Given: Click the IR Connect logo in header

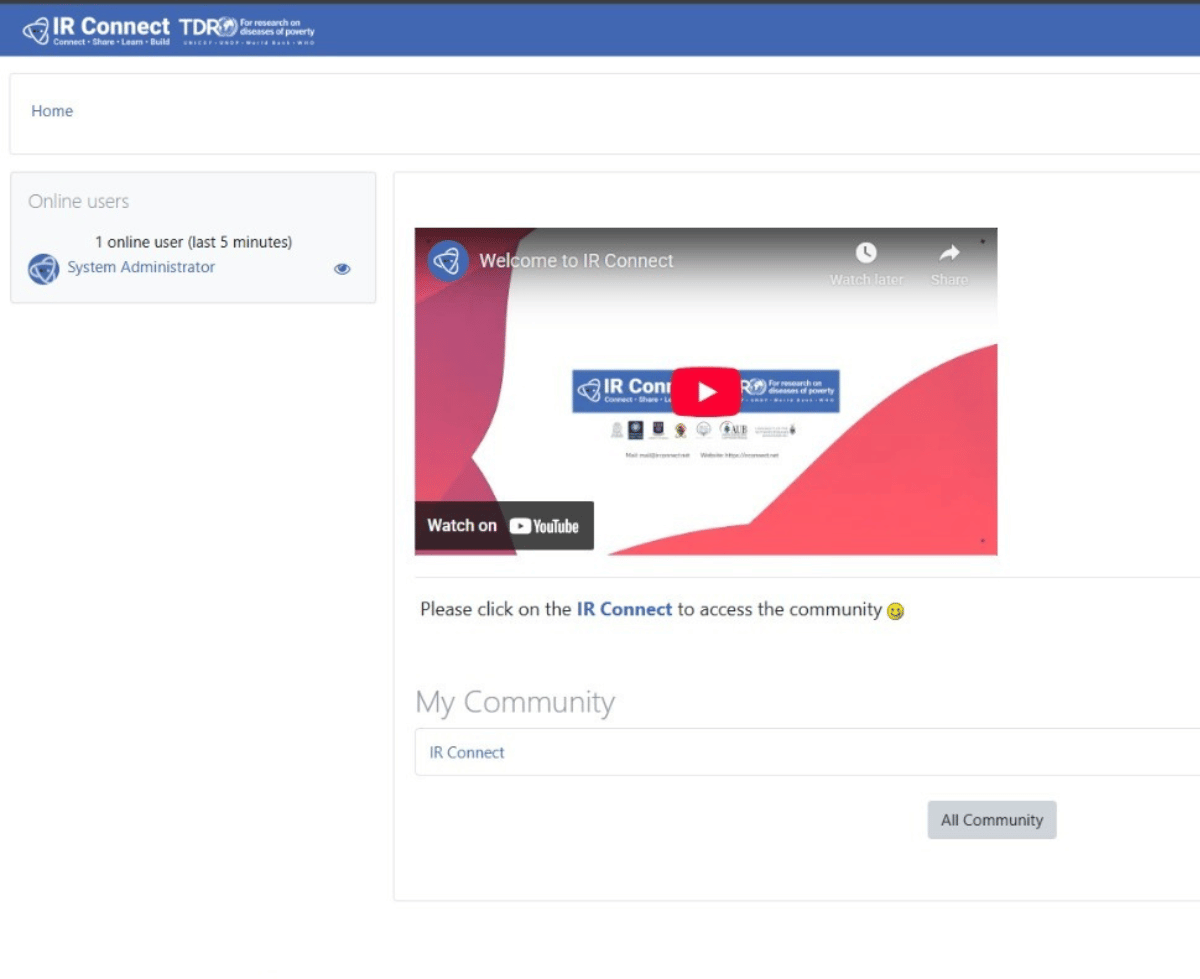Looking at the screenshot, I should [x=96, y=31].
